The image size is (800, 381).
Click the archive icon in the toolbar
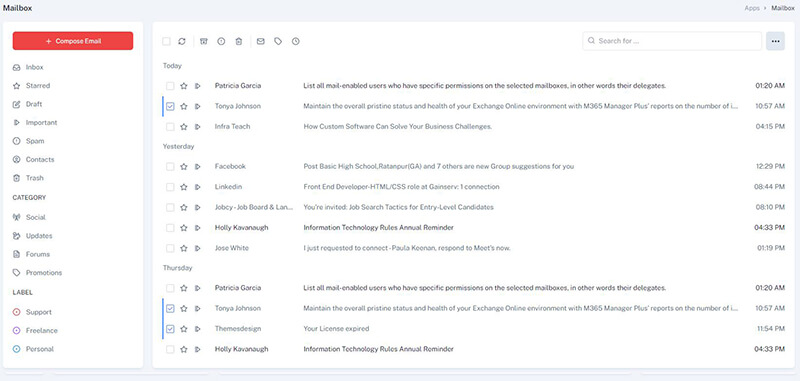pyautogui.click(x=204, y=41)
